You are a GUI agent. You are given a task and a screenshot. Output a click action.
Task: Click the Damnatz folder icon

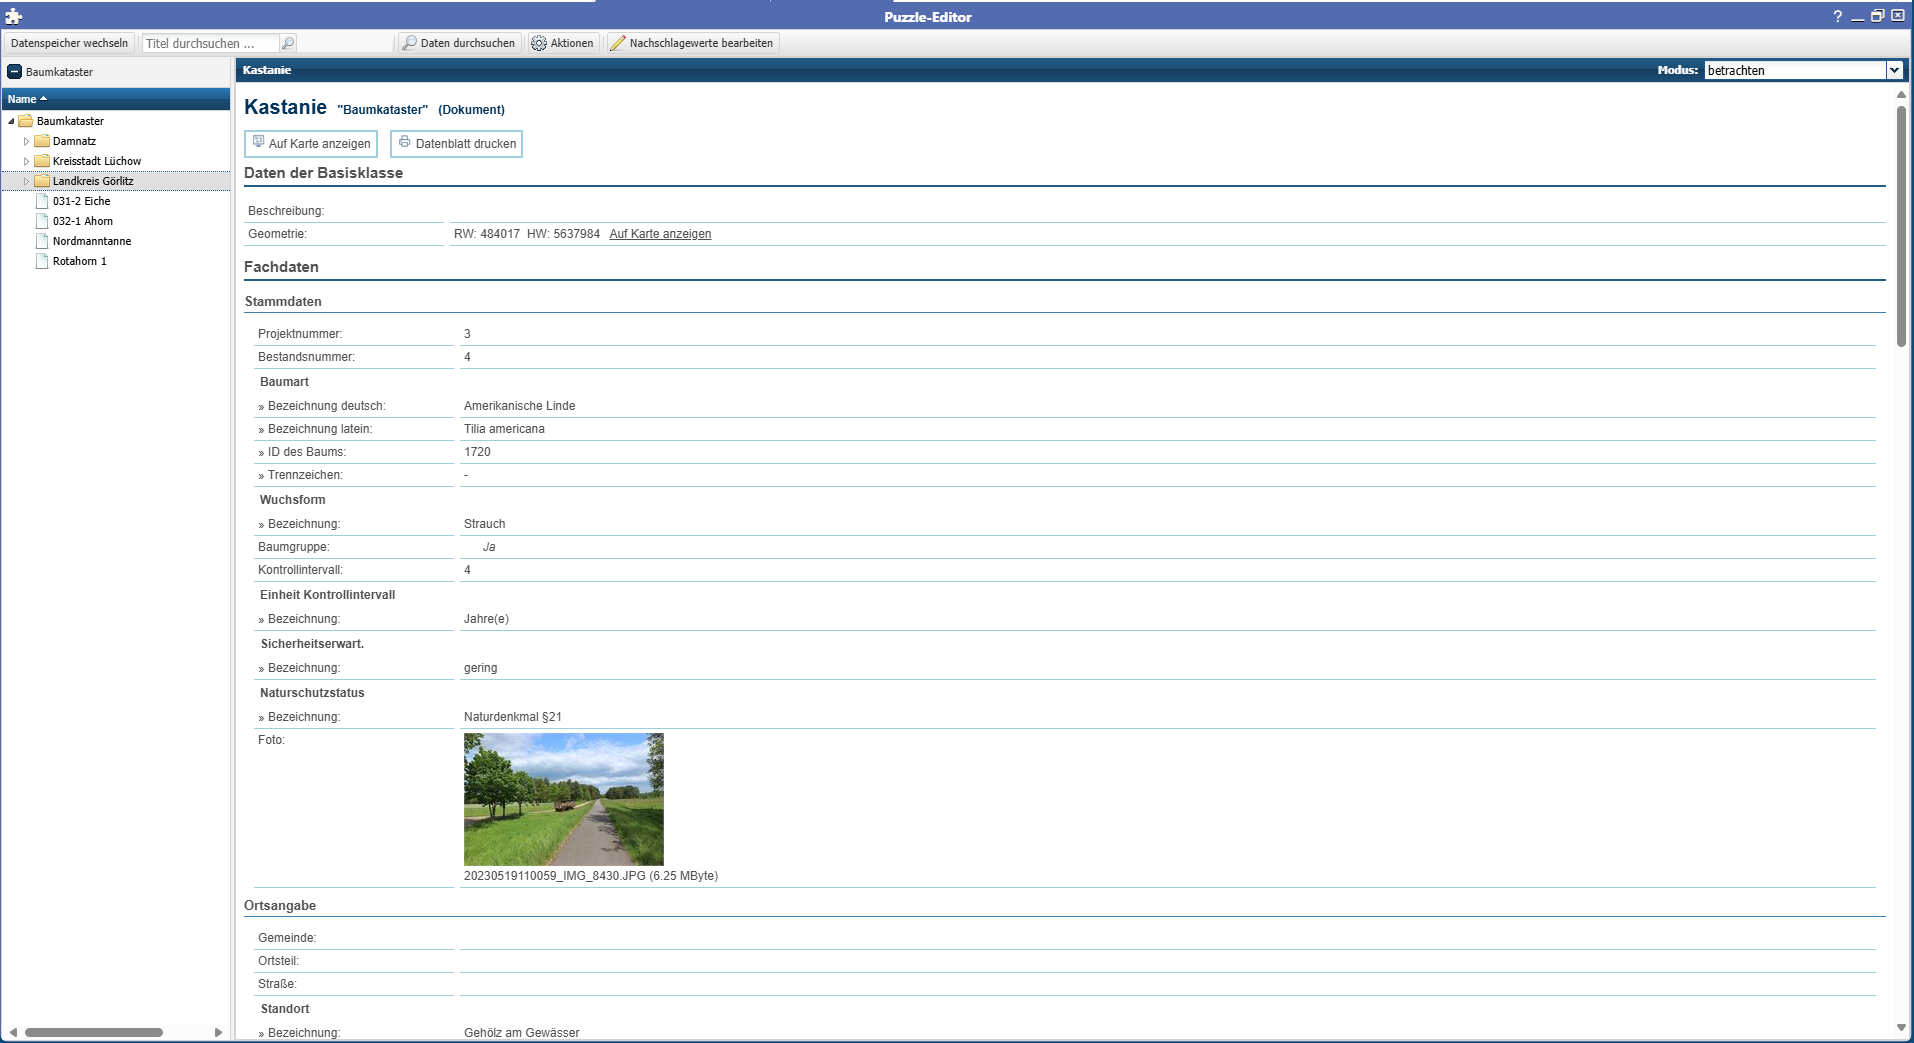42,141
